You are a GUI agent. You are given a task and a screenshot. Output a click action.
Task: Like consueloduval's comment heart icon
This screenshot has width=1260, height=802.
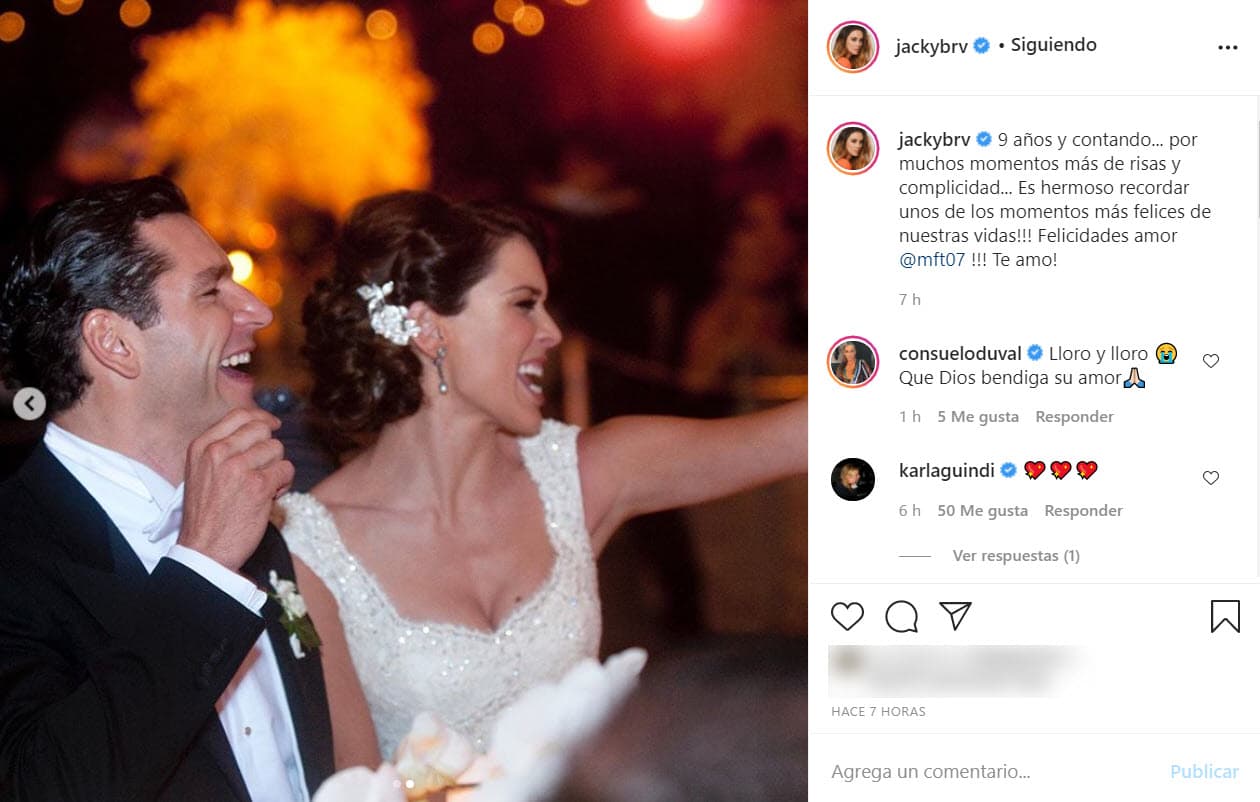tap(1211, 361)
